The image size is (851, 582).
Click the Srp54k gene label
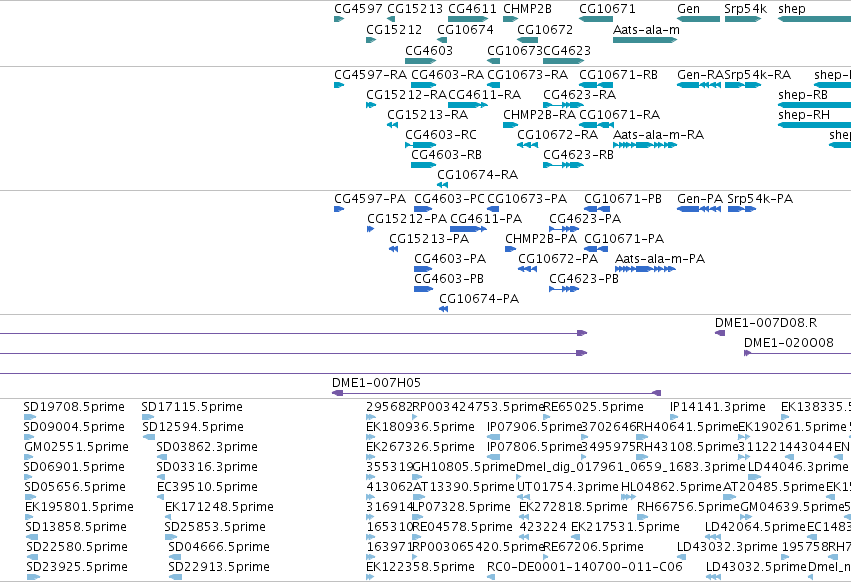(745, 9)
